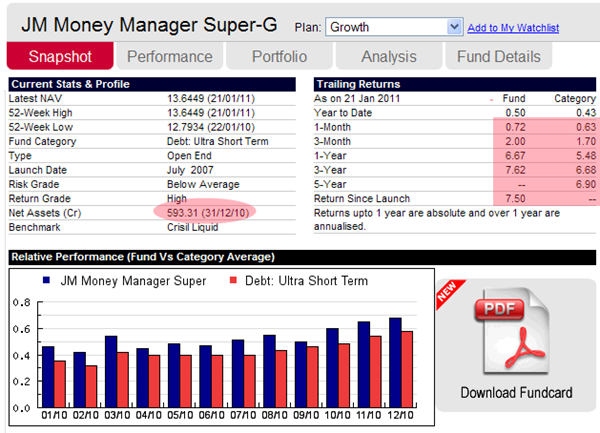Click the Benchmark value Crisil Liquid

coord(192,227)
